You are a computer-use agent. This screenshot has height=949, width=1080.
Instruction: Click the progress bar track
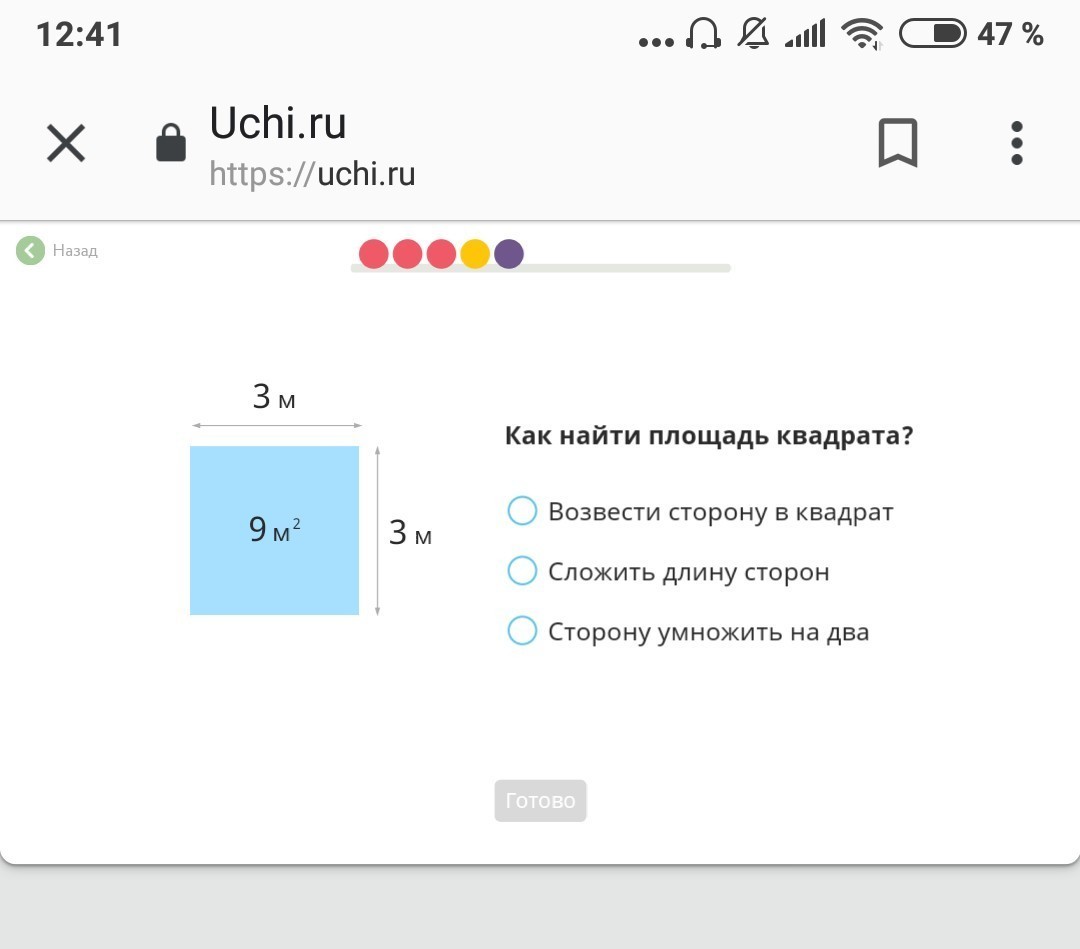(627, 268)
